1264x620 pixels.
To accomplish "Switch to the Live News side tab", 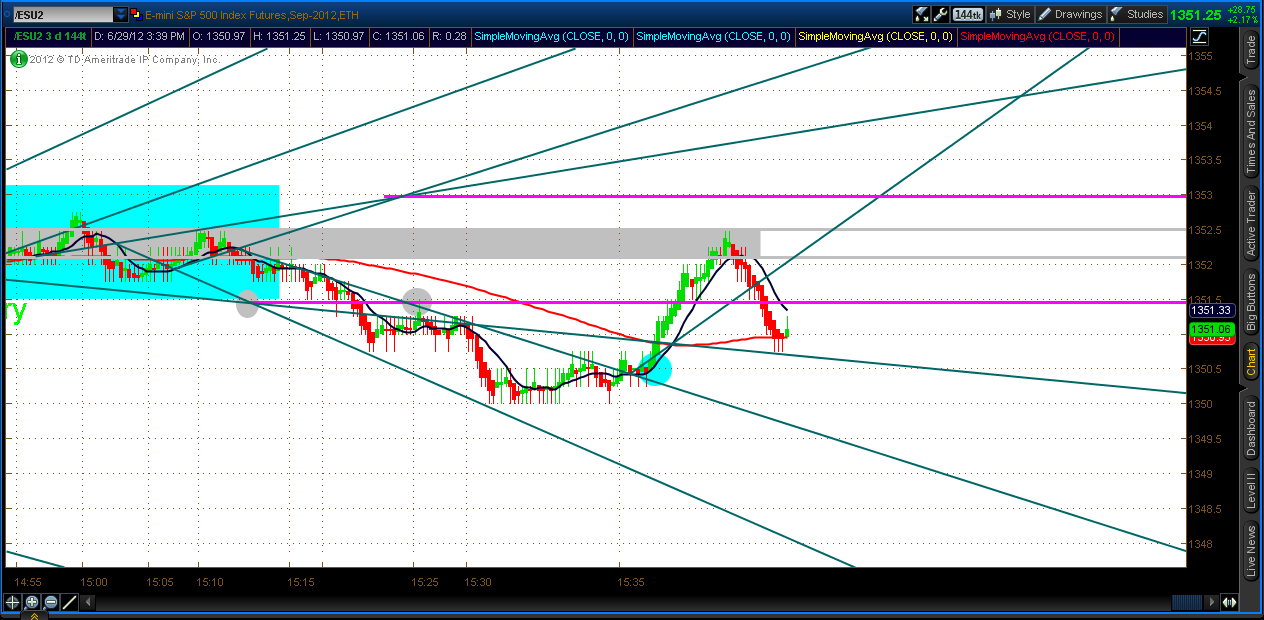I will 1250,551.
